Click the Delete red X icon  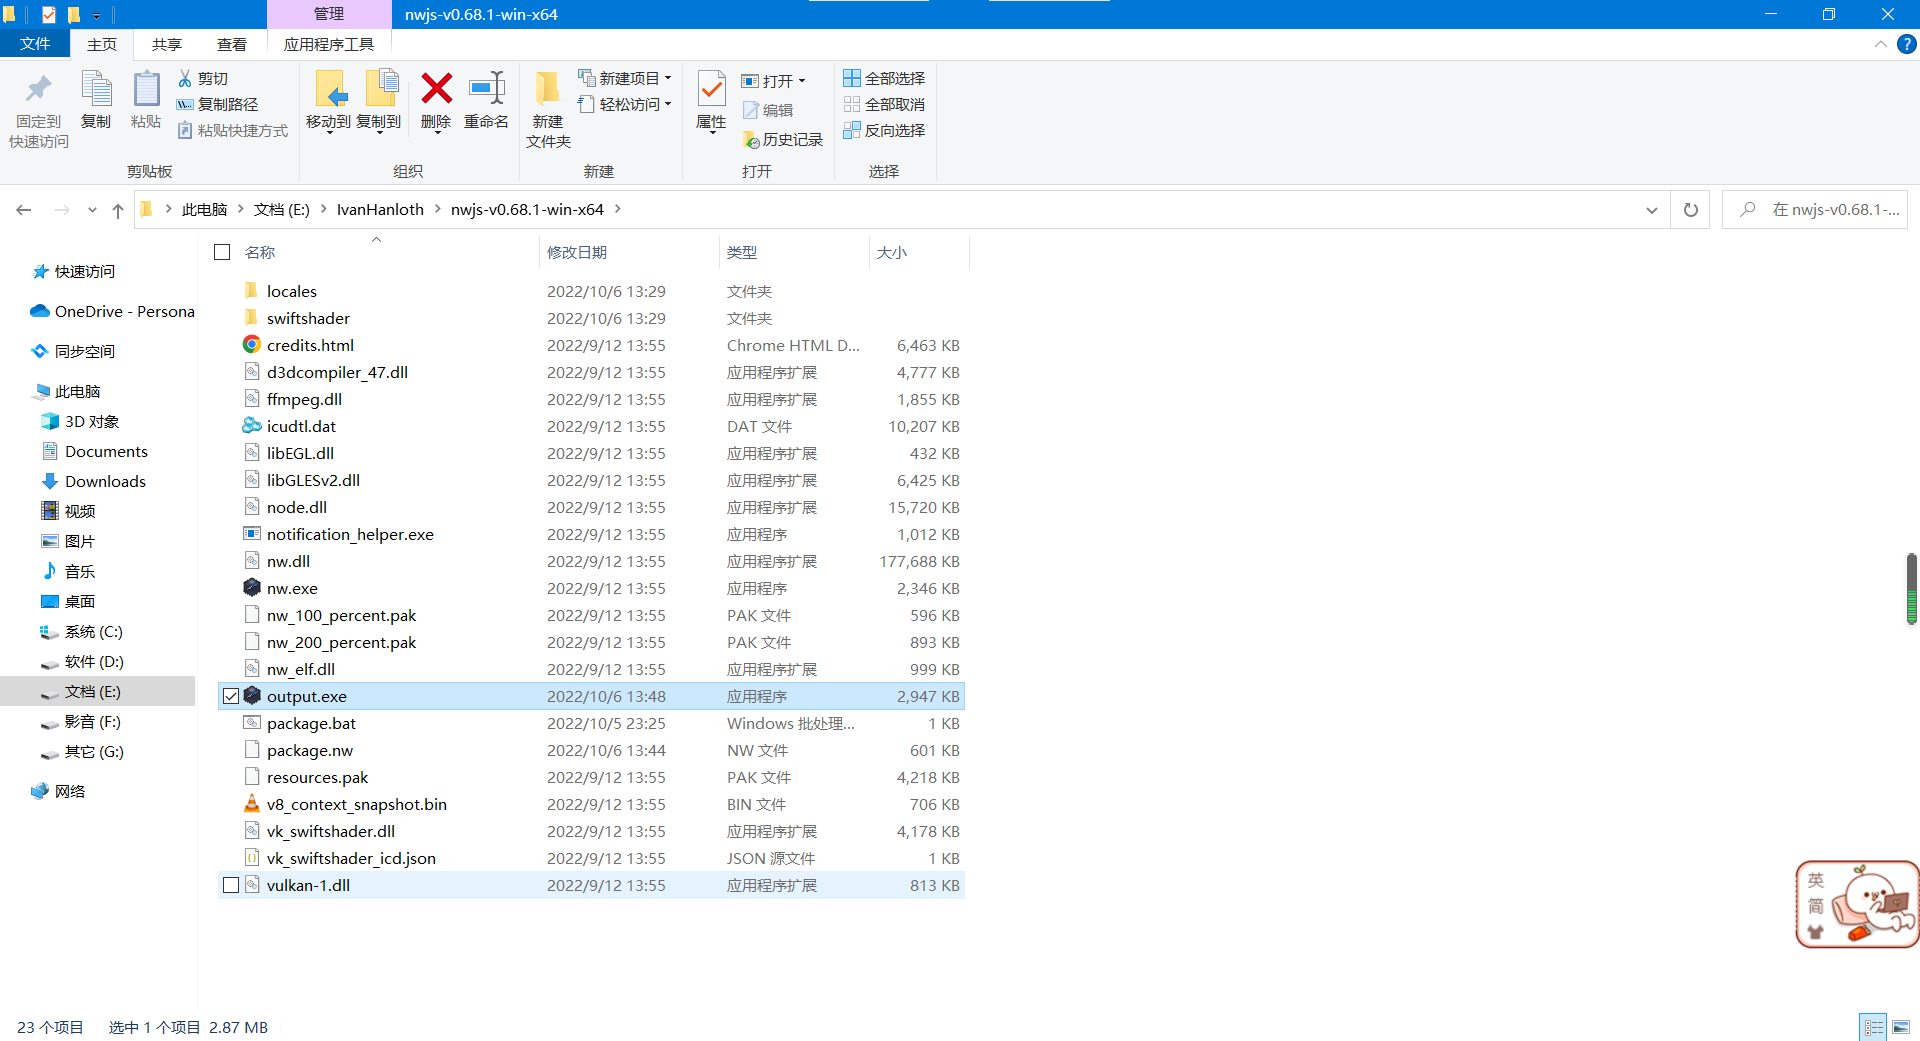click(436, 90)
